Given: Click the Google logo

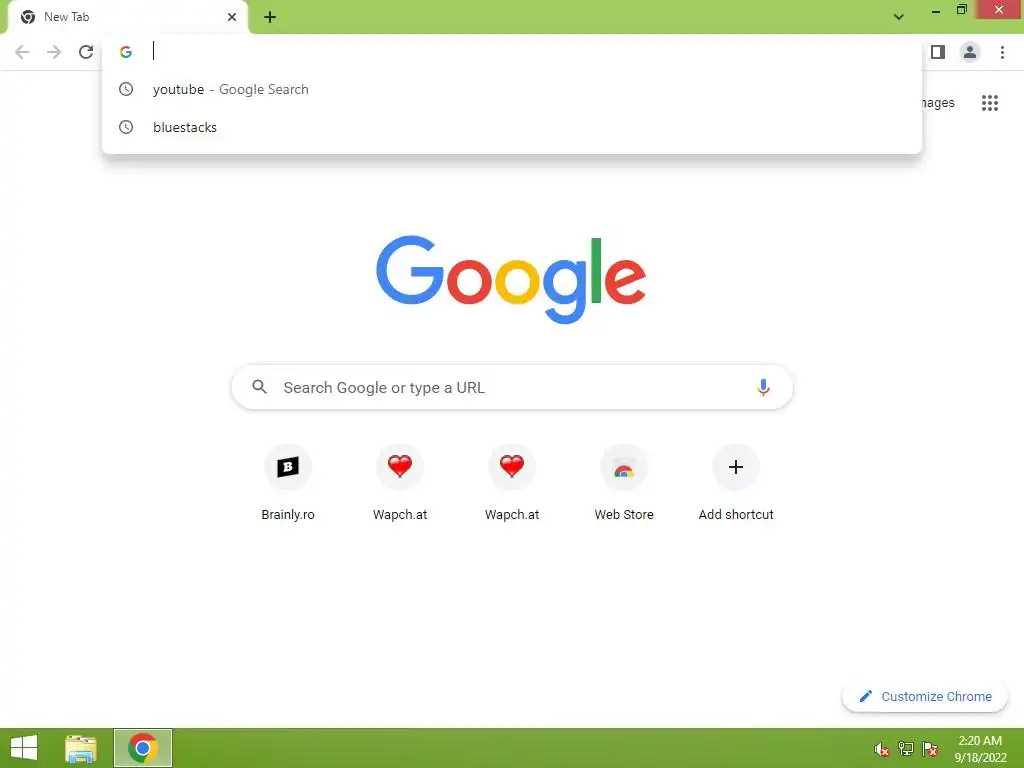Looking at the screenshot, I should pyautogui.click(x=511, y=280).
